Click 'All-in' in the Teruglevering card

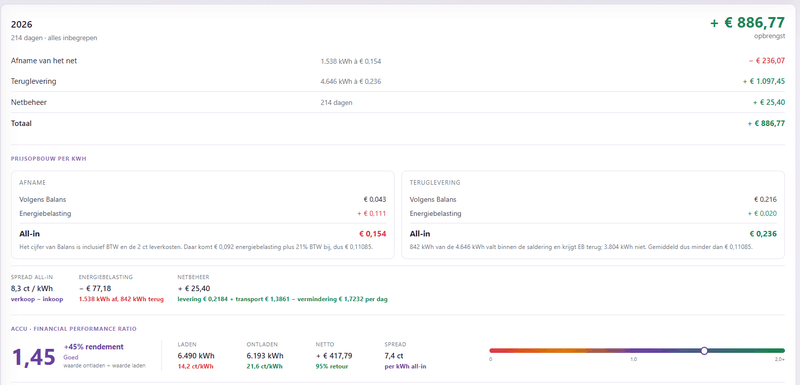coord(420,234)
